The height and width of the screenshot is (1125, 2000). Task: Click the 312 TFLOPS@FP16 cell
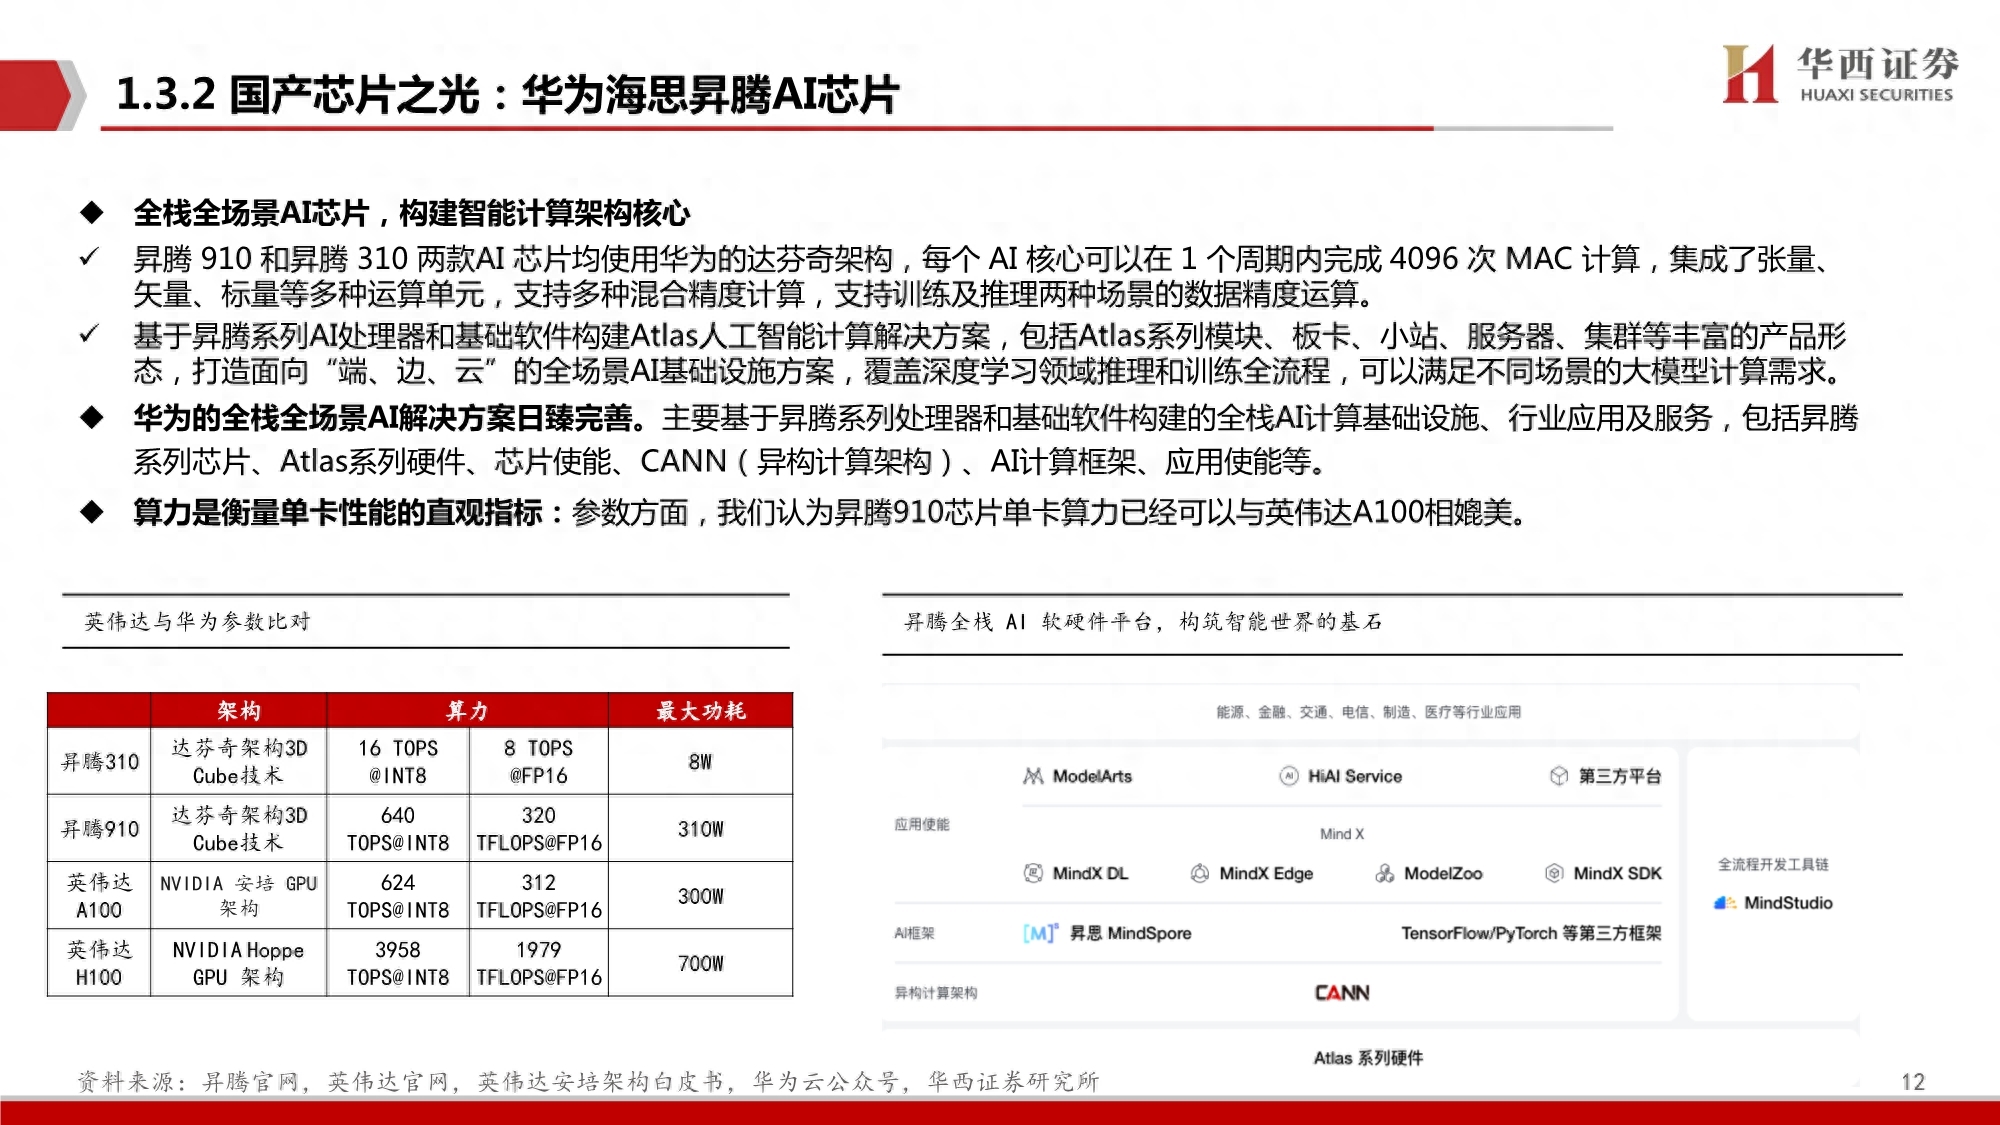click(x=538, y=896)
